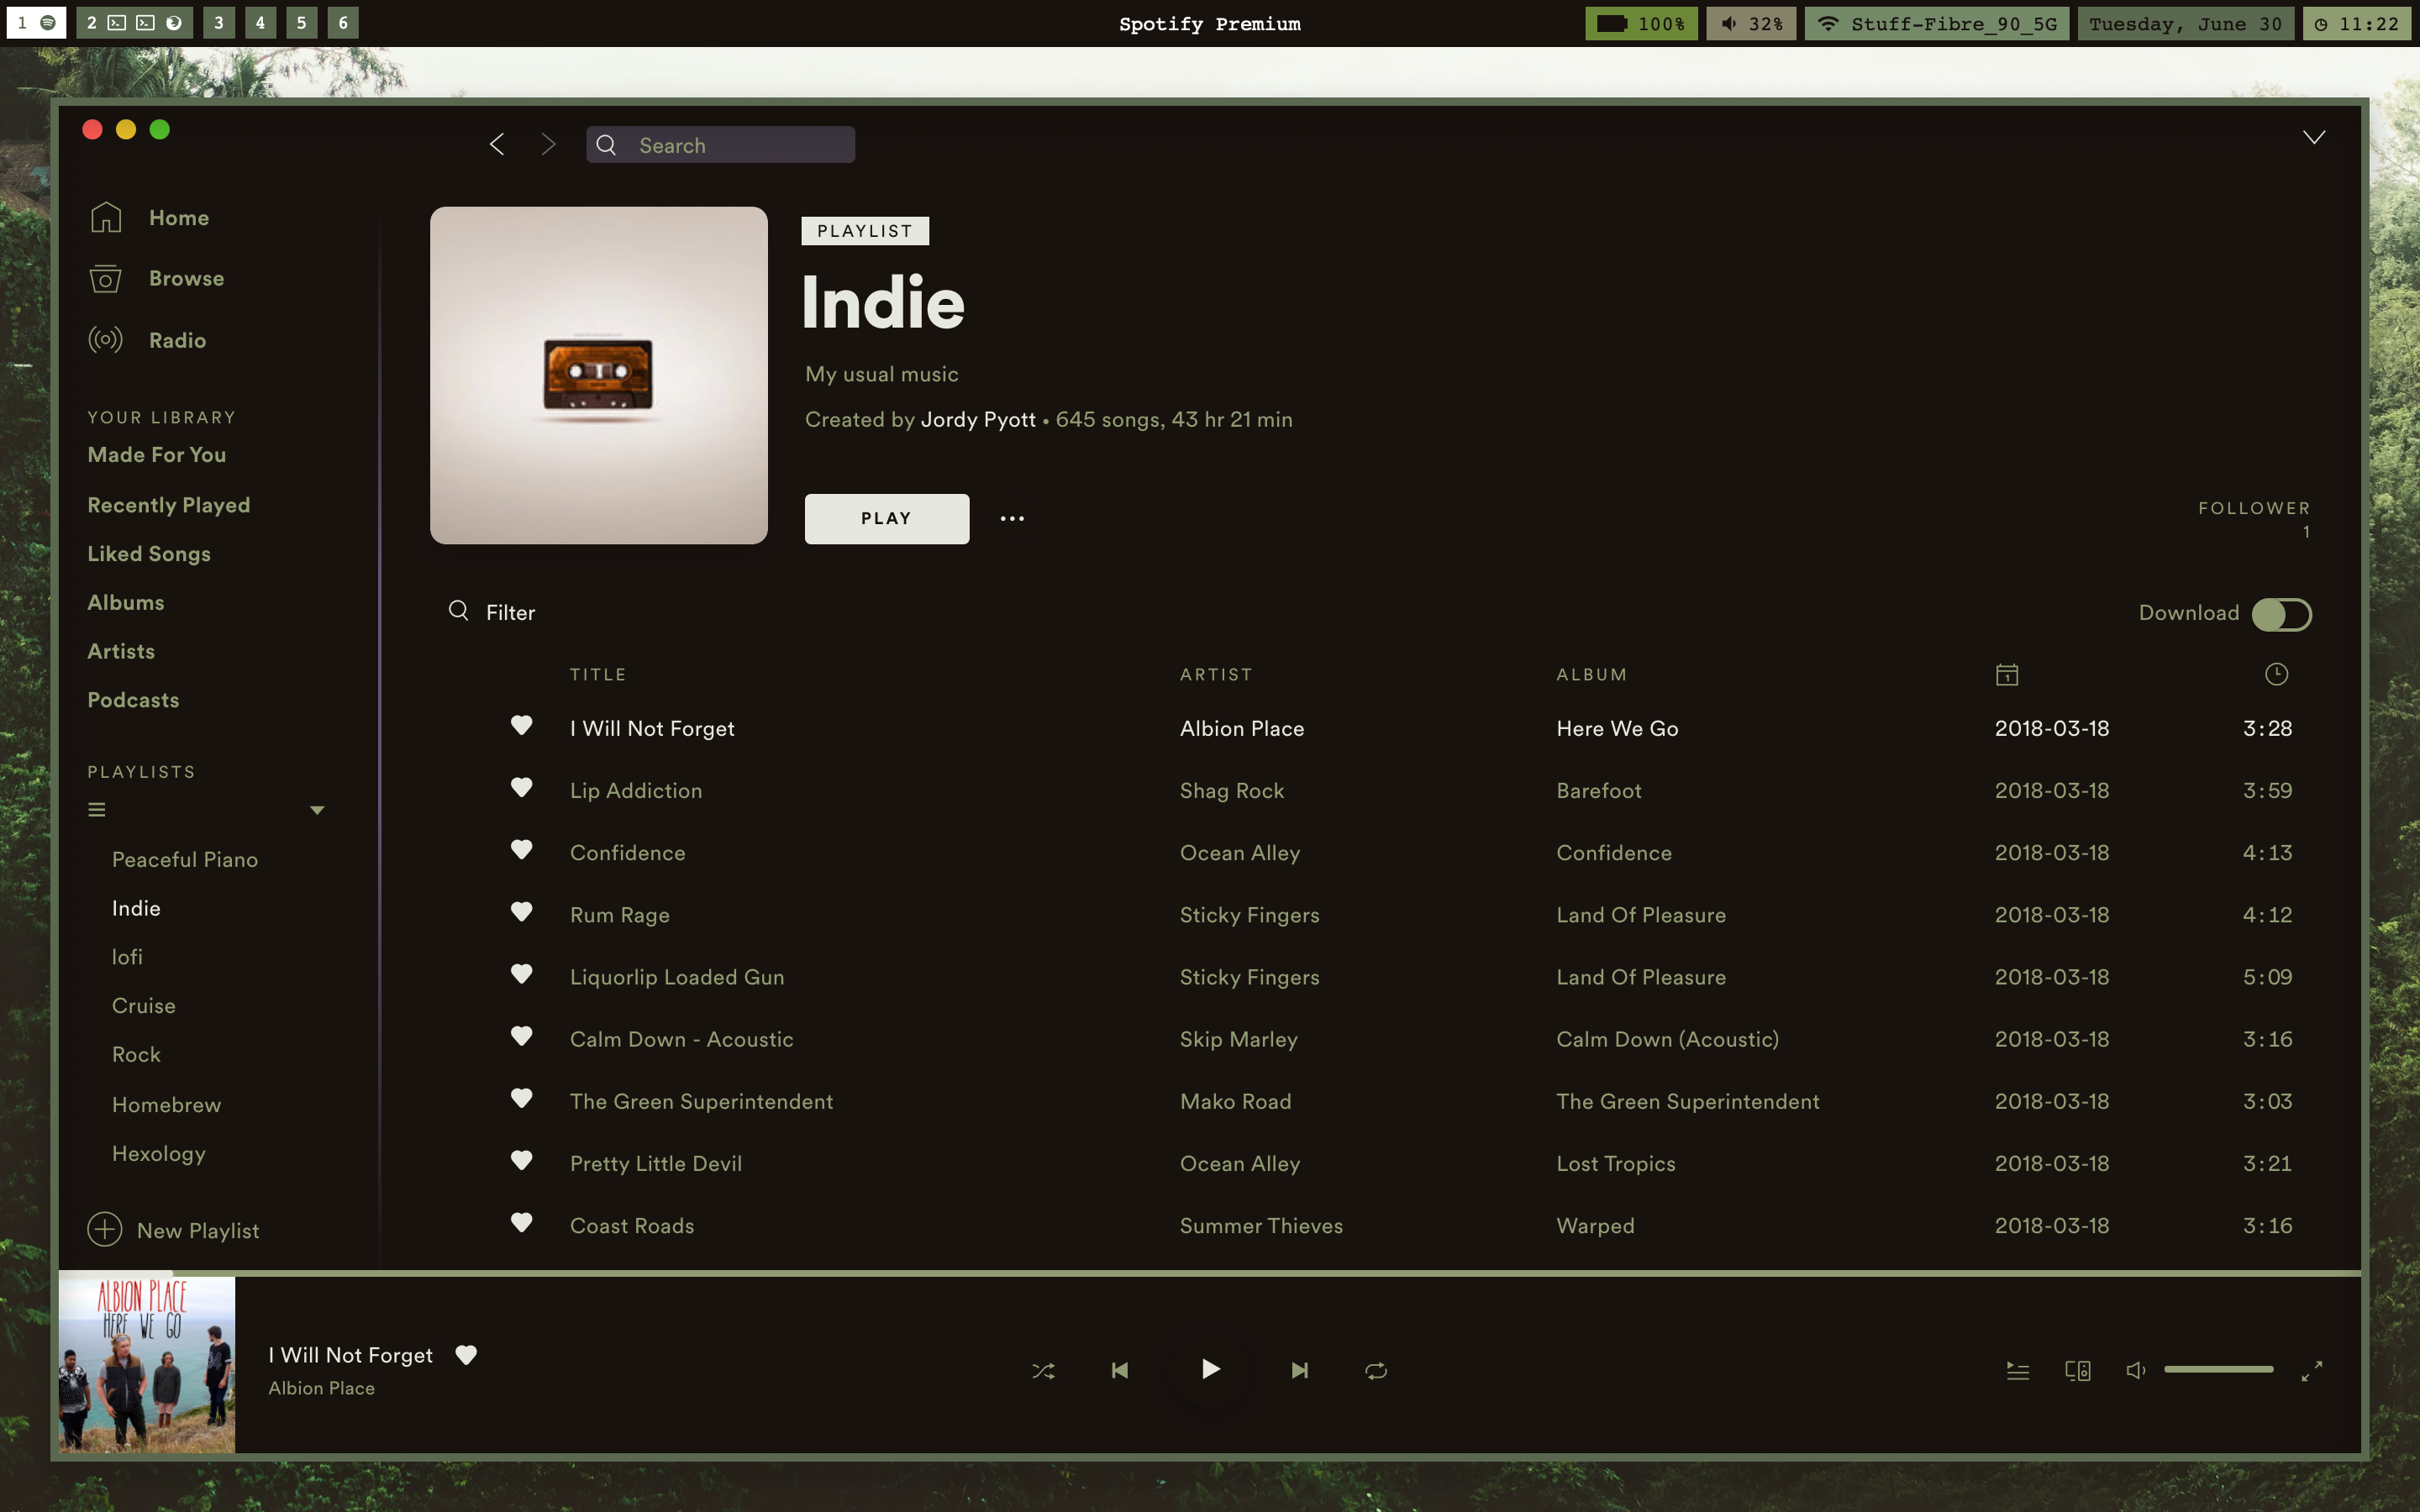This screenshot has width=2420, height=1512.
Task: Open the Hexology playlist
Action: (x=159, y=1154)
